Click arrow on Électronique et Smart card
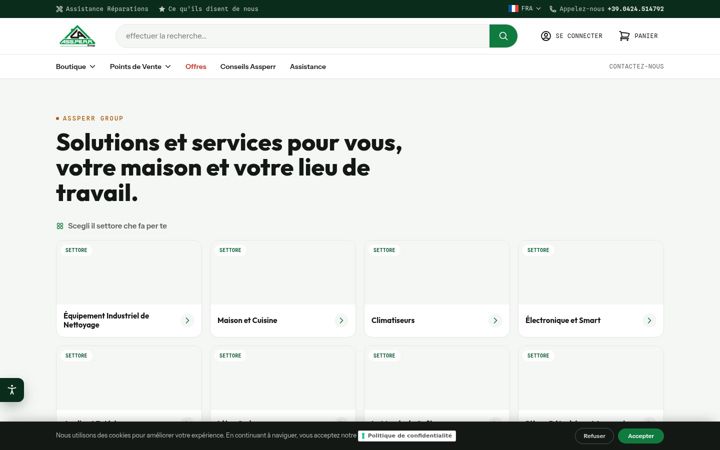Image resolution: width=720 pixels, height=450 pixels. coord(649,320)
